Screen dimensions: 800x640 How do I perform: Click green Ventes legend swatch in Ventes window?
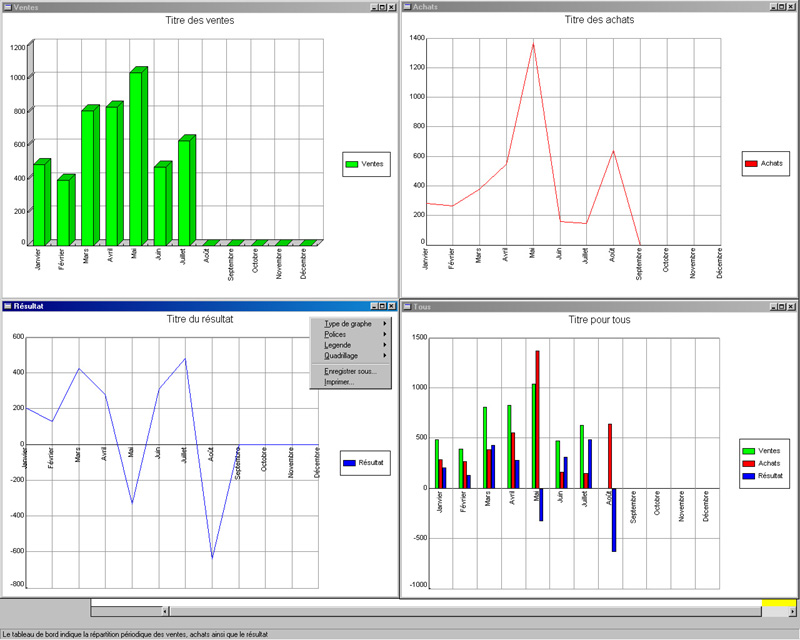(352, 163)
